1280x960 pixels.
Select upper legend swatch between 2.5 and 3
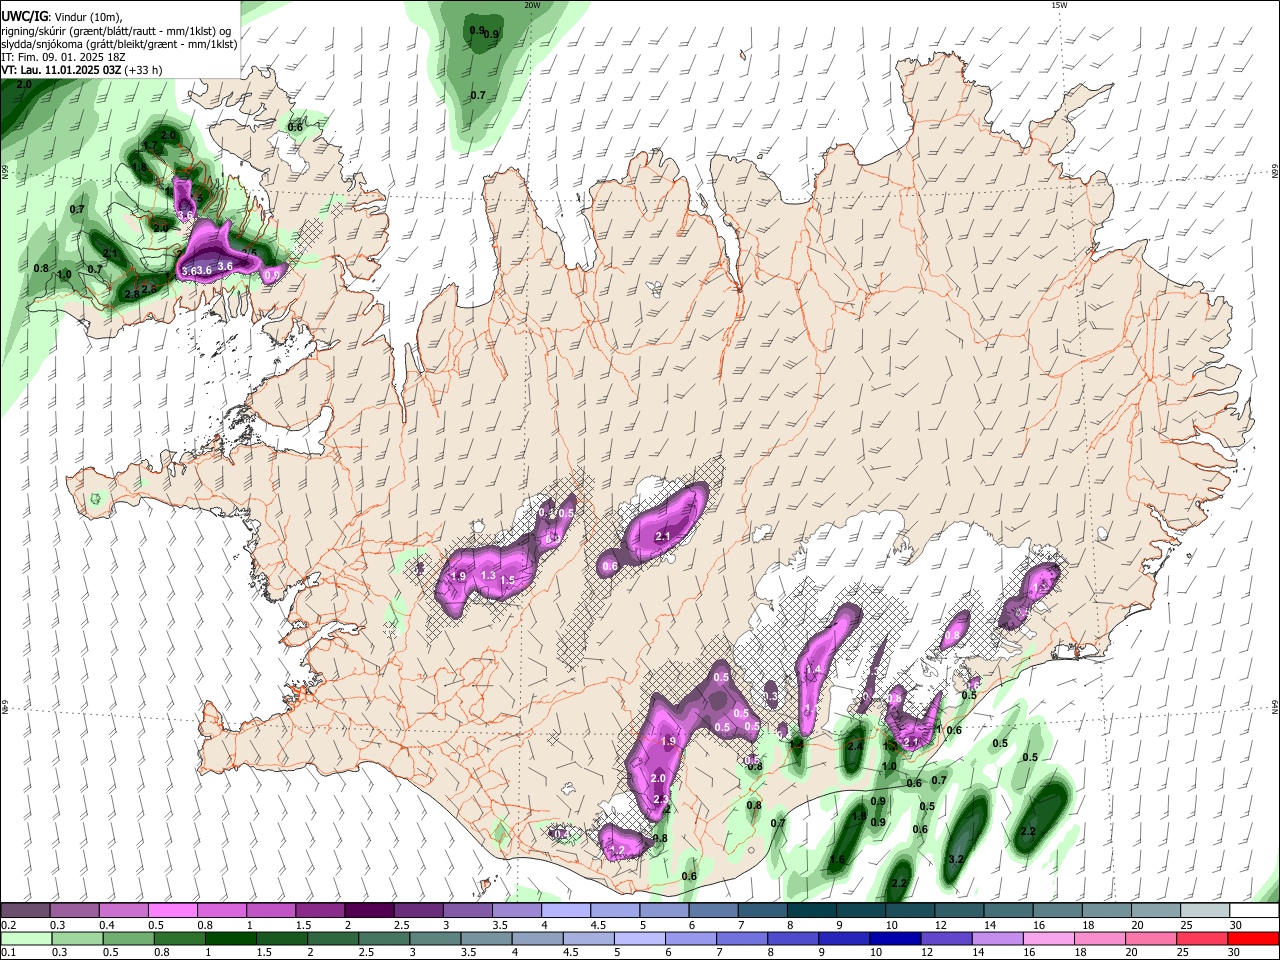point(417,910)
